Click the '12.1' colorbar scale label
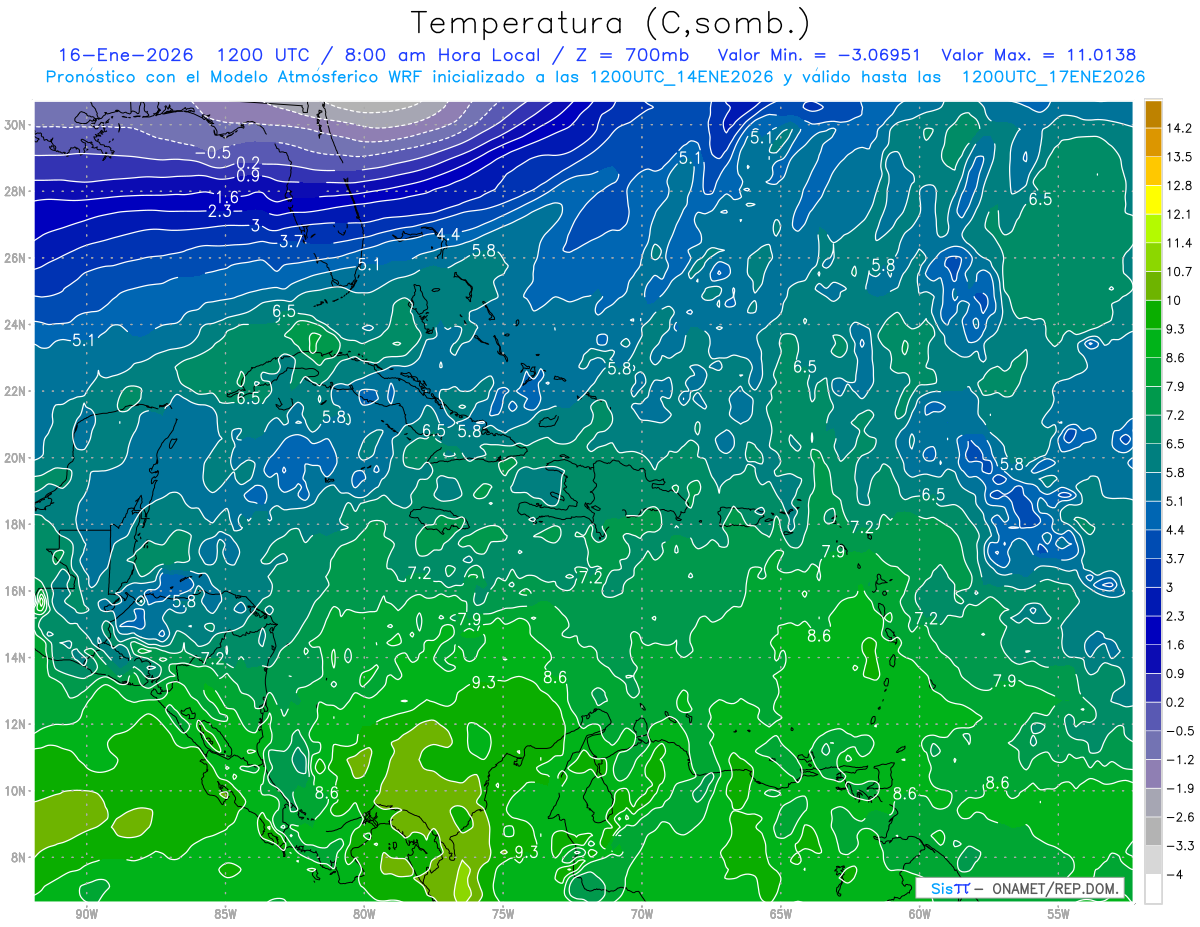This screenshot has width=1200, height=927. tap(1180, 214)
